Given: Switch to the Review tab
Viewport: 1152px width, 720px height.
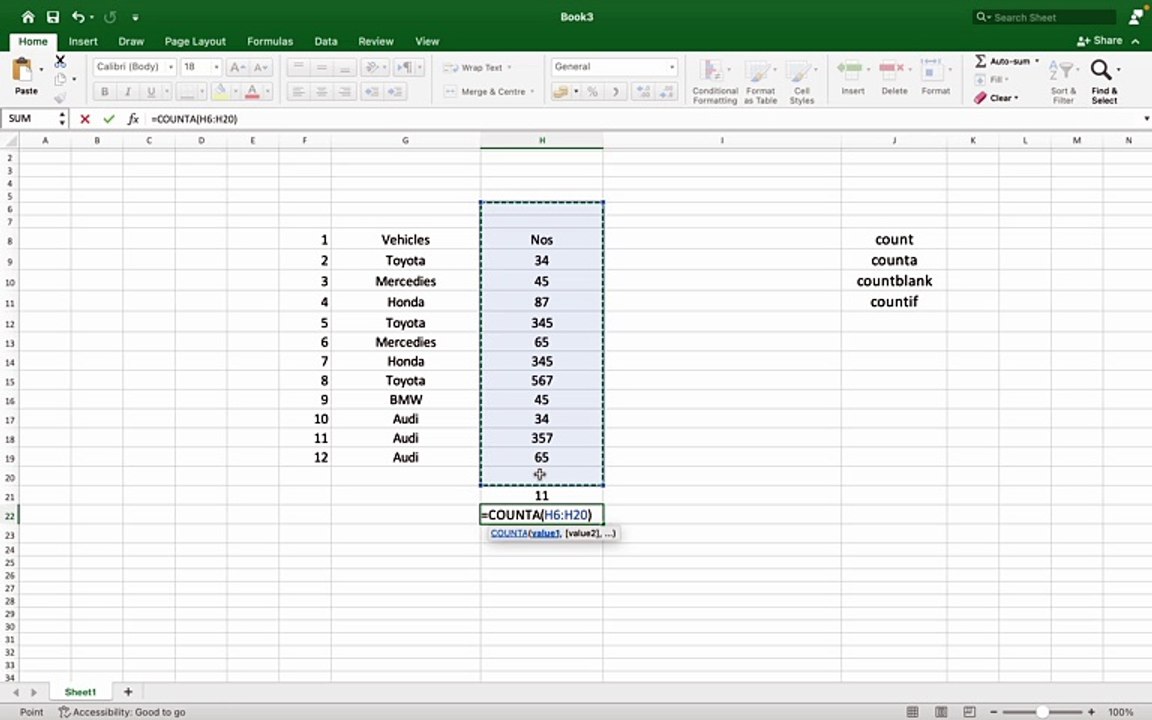Looking at the screenshot, I should (375, 41).
